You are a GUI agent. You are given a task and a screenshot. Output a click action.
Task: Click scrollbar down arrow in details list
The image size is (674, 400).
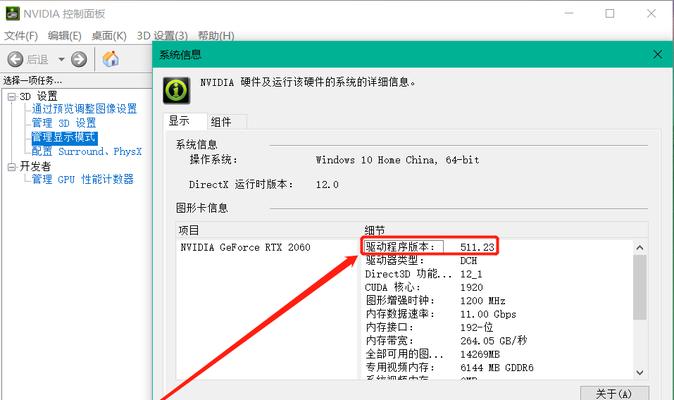tap(640, 373)
